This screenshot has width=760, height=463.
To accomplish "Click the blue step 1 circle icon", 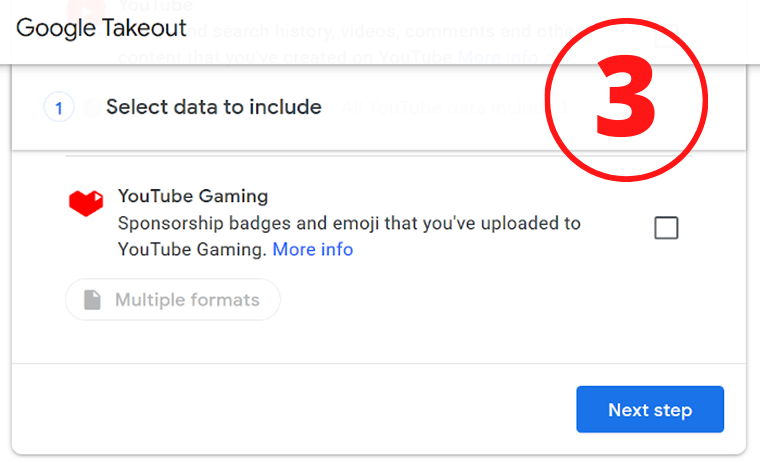I will click(59, 107).
